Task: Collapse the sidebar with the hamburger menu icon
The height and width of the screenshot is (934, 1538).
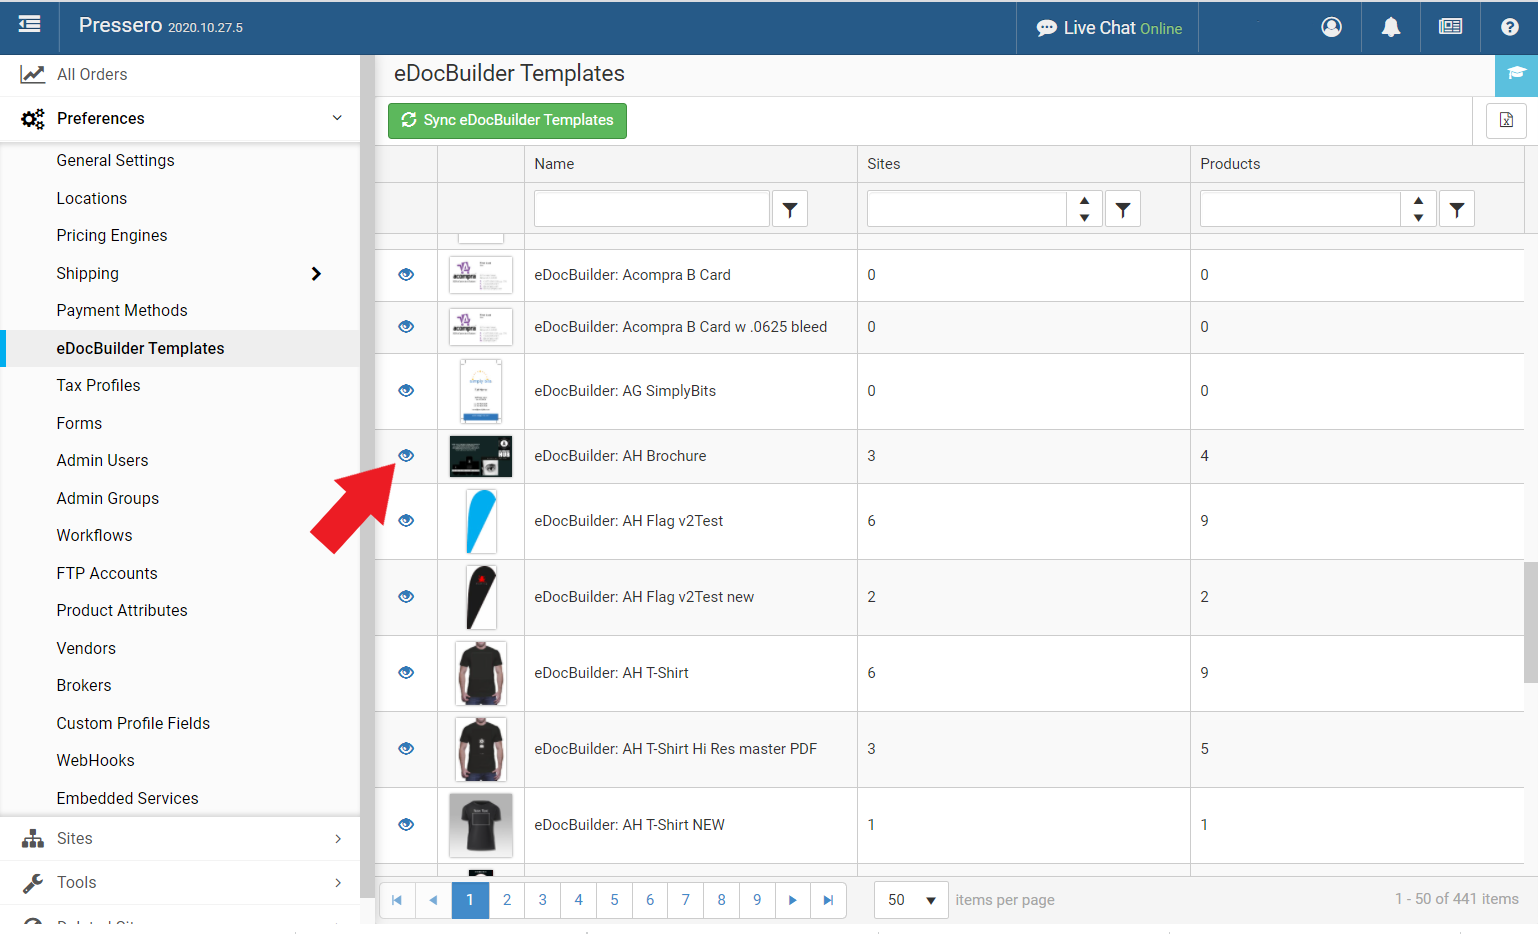Action: (30, 24)
